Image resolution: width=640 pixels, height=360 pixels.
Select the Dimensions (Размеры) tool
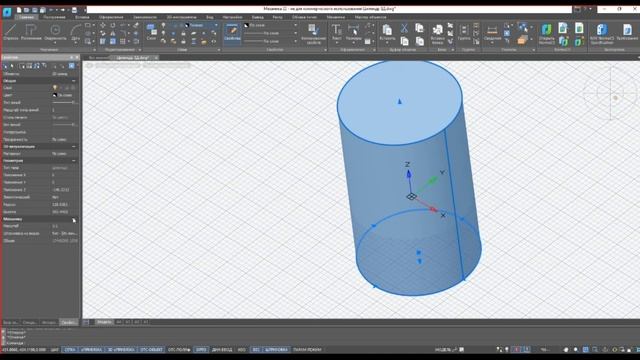coord(353,32)
